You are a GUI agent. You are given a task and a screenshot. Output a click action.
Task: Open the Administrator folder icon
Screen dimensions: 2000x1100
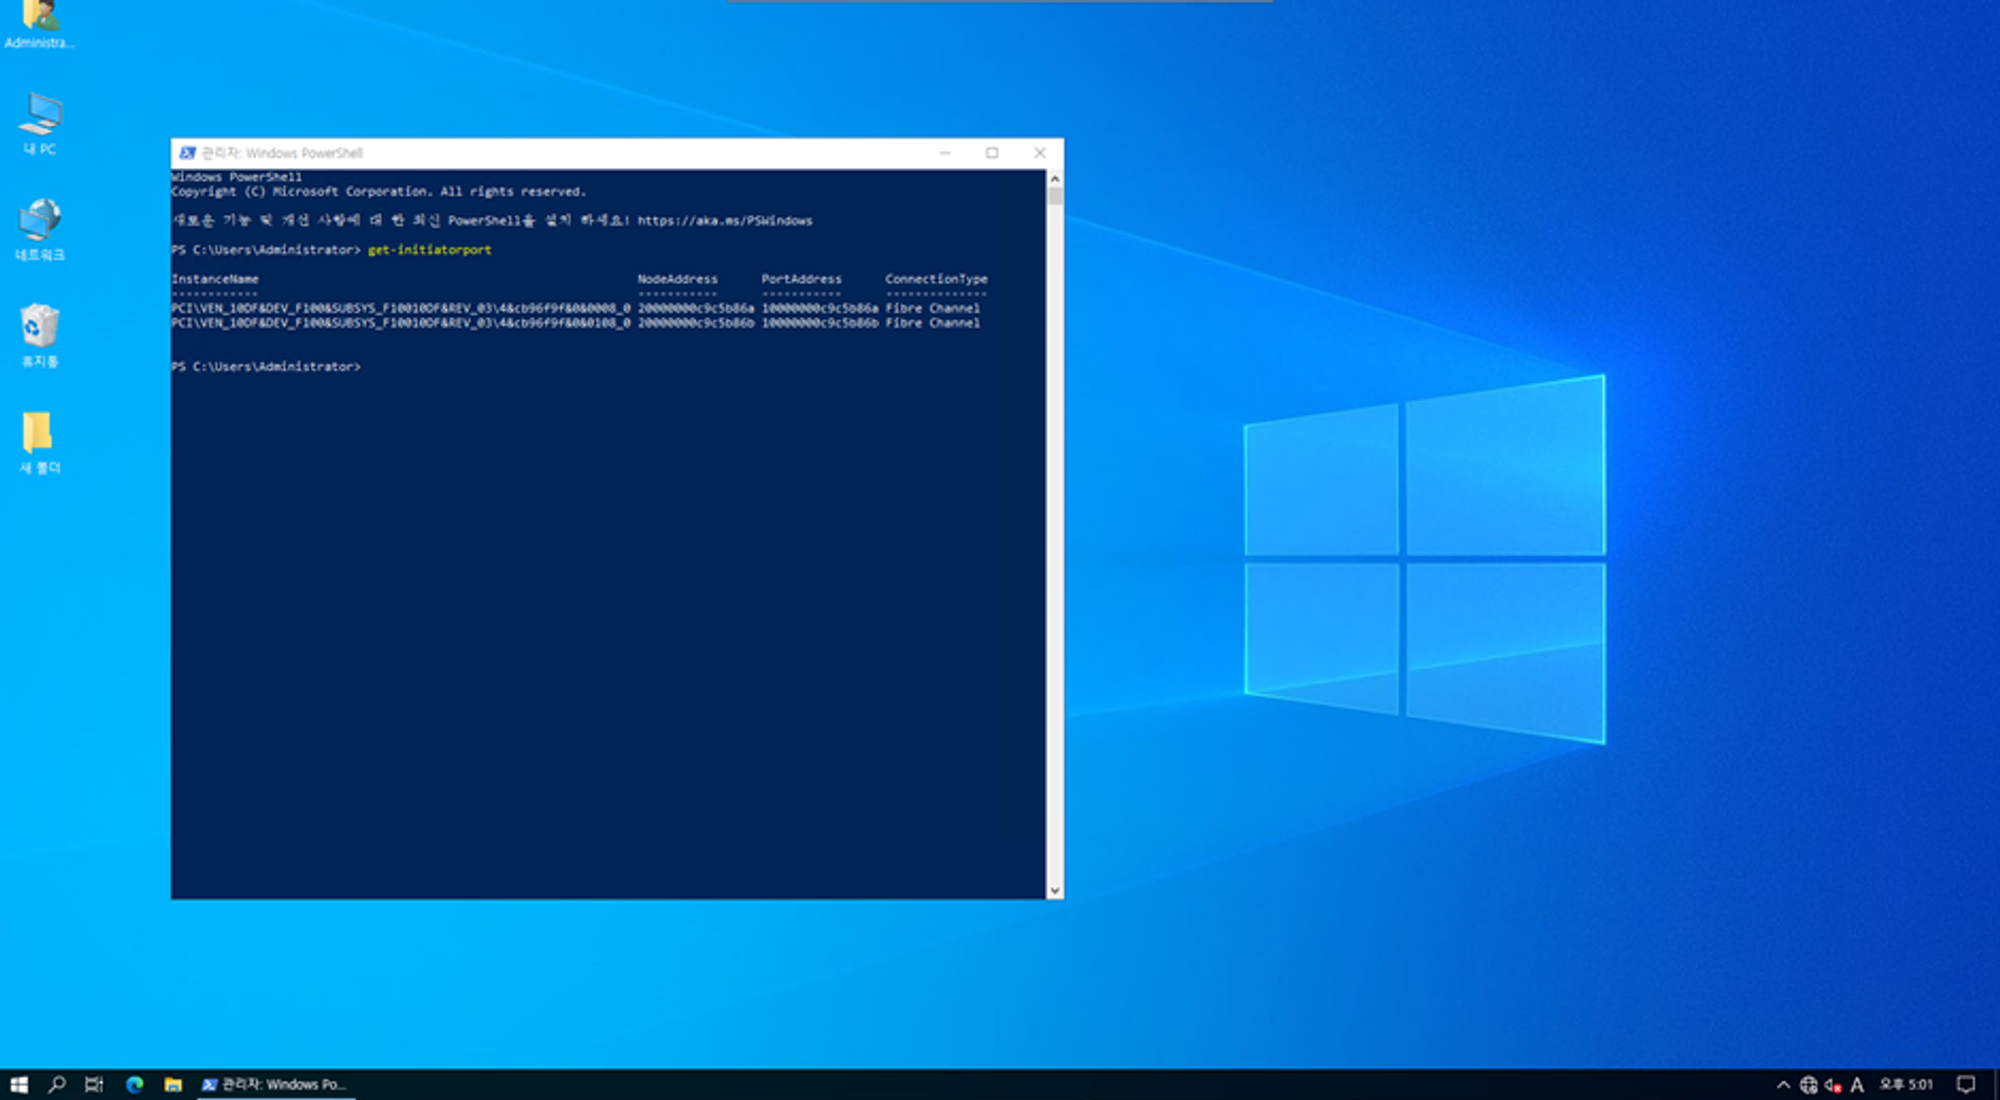click(38, 18)
